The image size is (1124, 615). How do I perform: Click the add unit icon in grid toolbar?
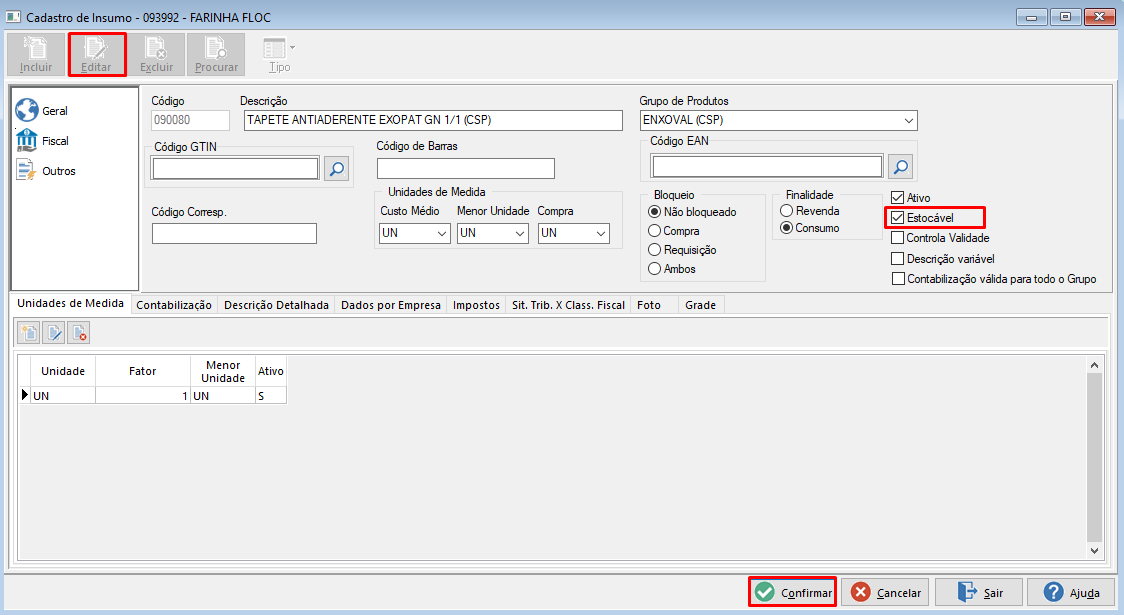pos(29,333)
